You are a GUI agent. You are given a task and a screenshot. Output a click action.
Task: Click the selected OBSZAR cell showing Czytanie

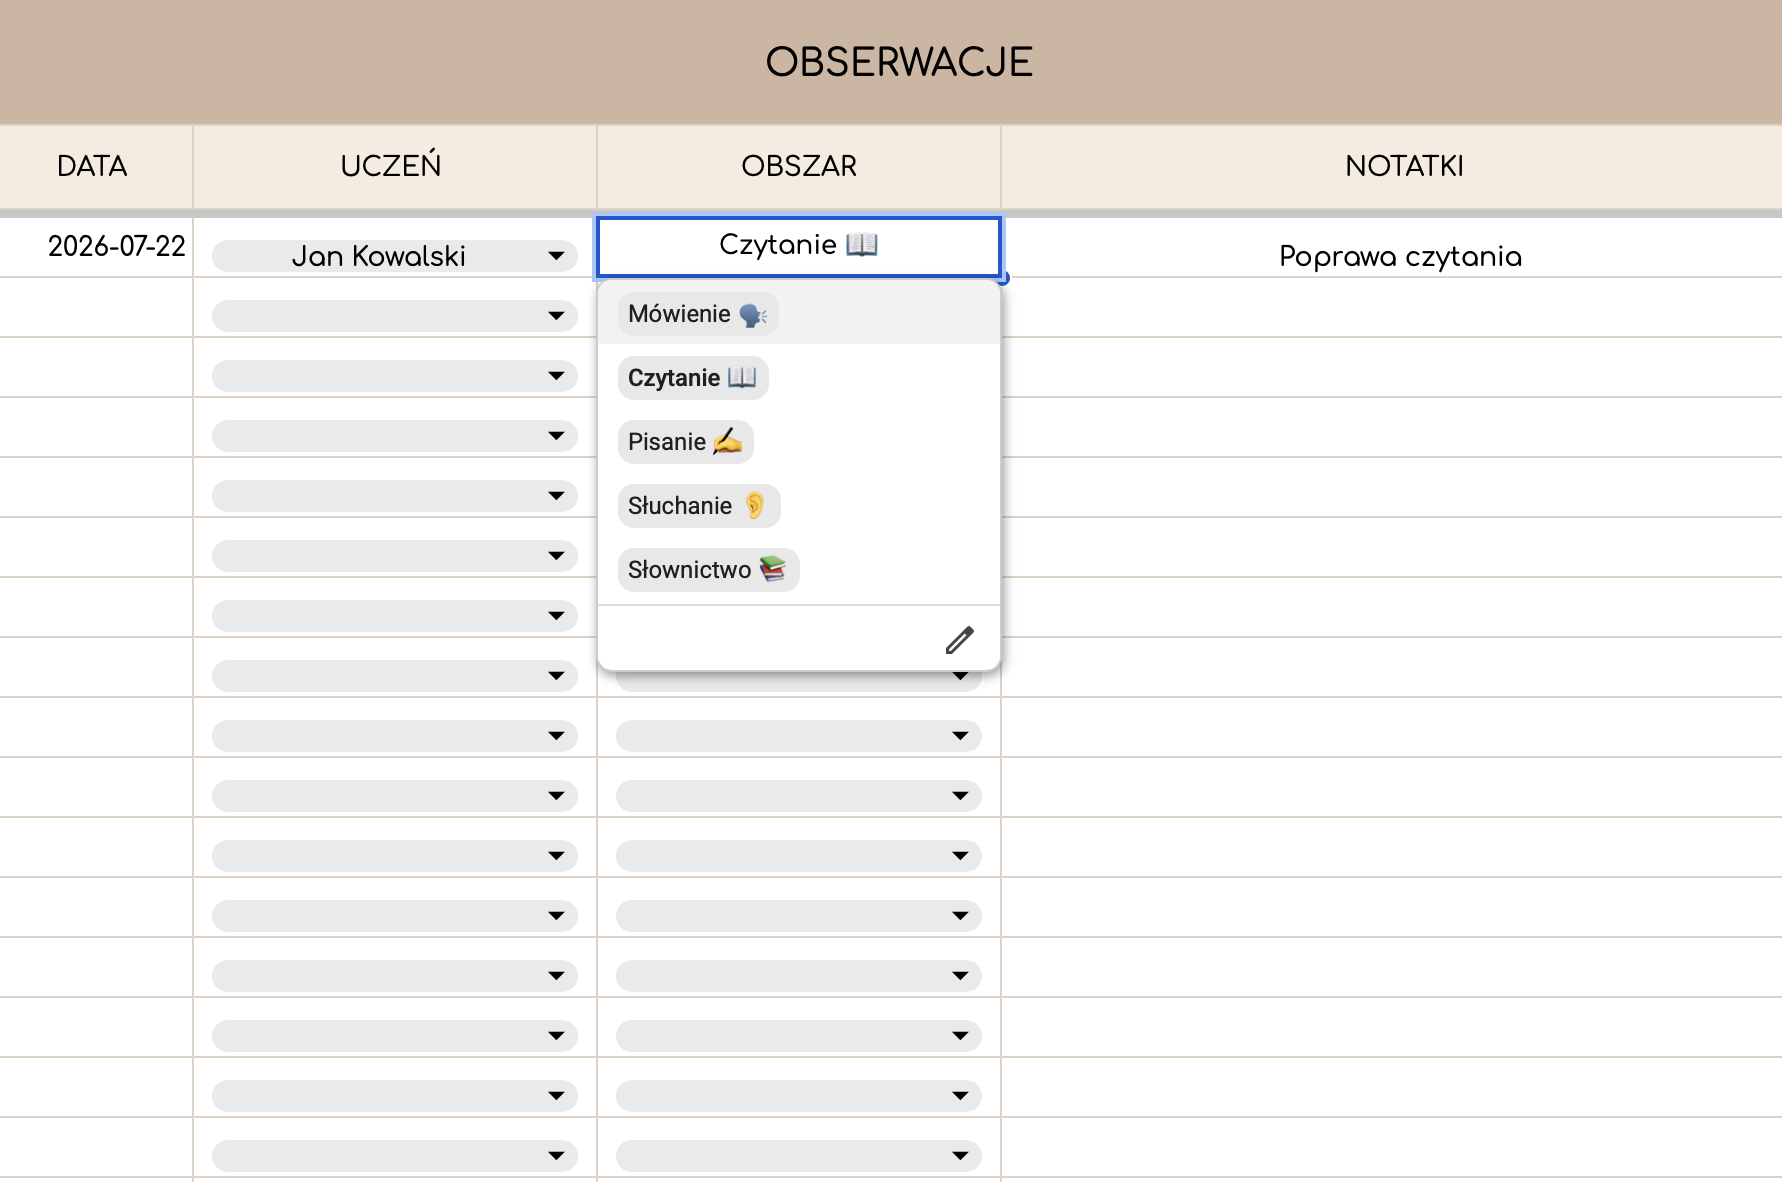click(799, 246)
